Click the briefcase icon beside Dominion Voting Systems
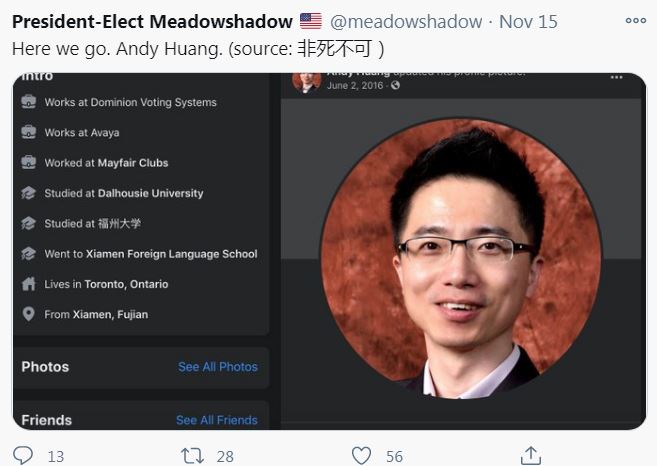657x466 pixels. click(x=28, y=102)
